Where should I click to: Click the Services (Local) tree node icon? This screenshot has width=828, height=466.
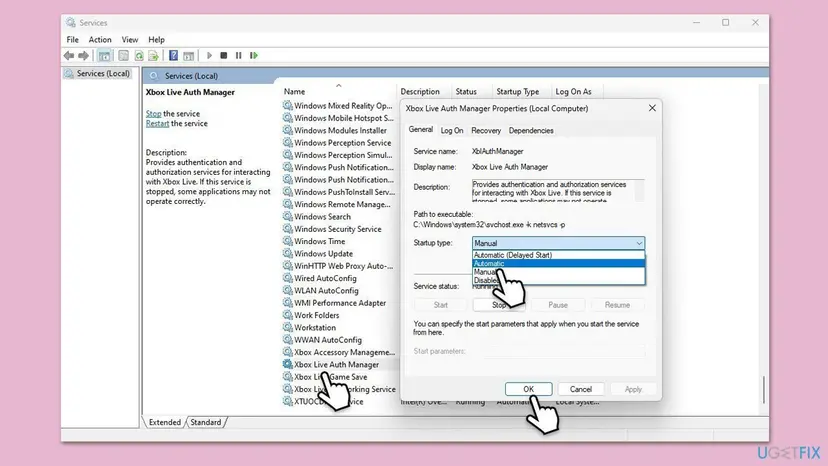click(x=69, y=73)
